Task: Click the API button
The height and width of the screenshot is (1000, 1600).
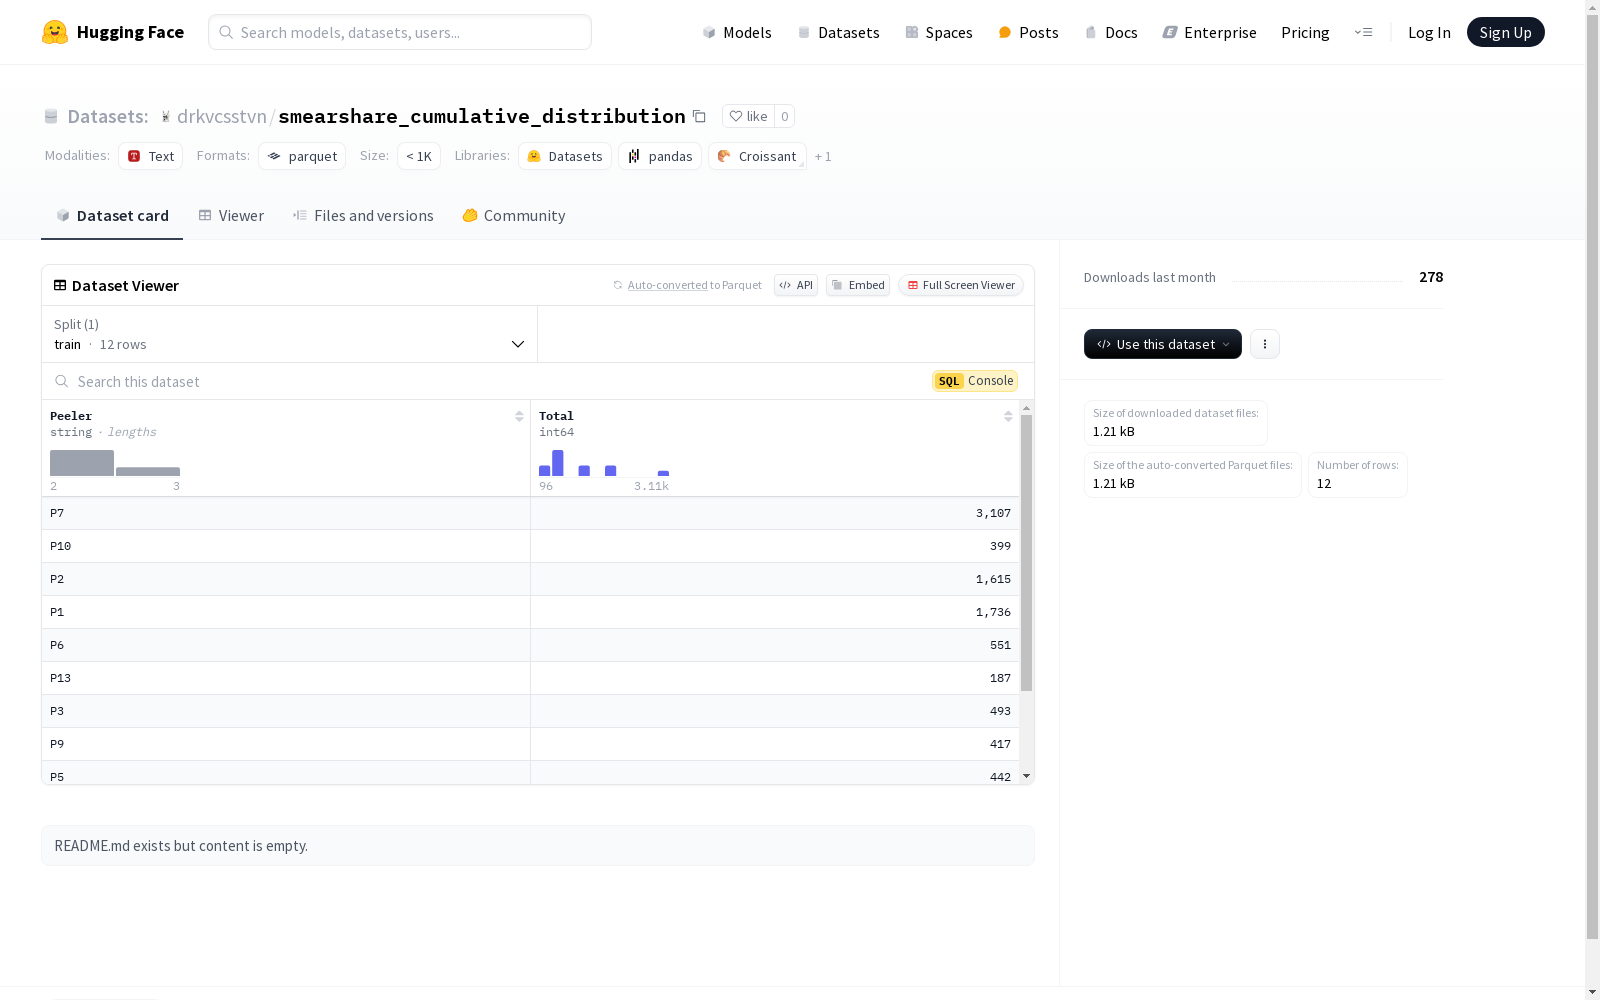Action: [x=796, y=285]
